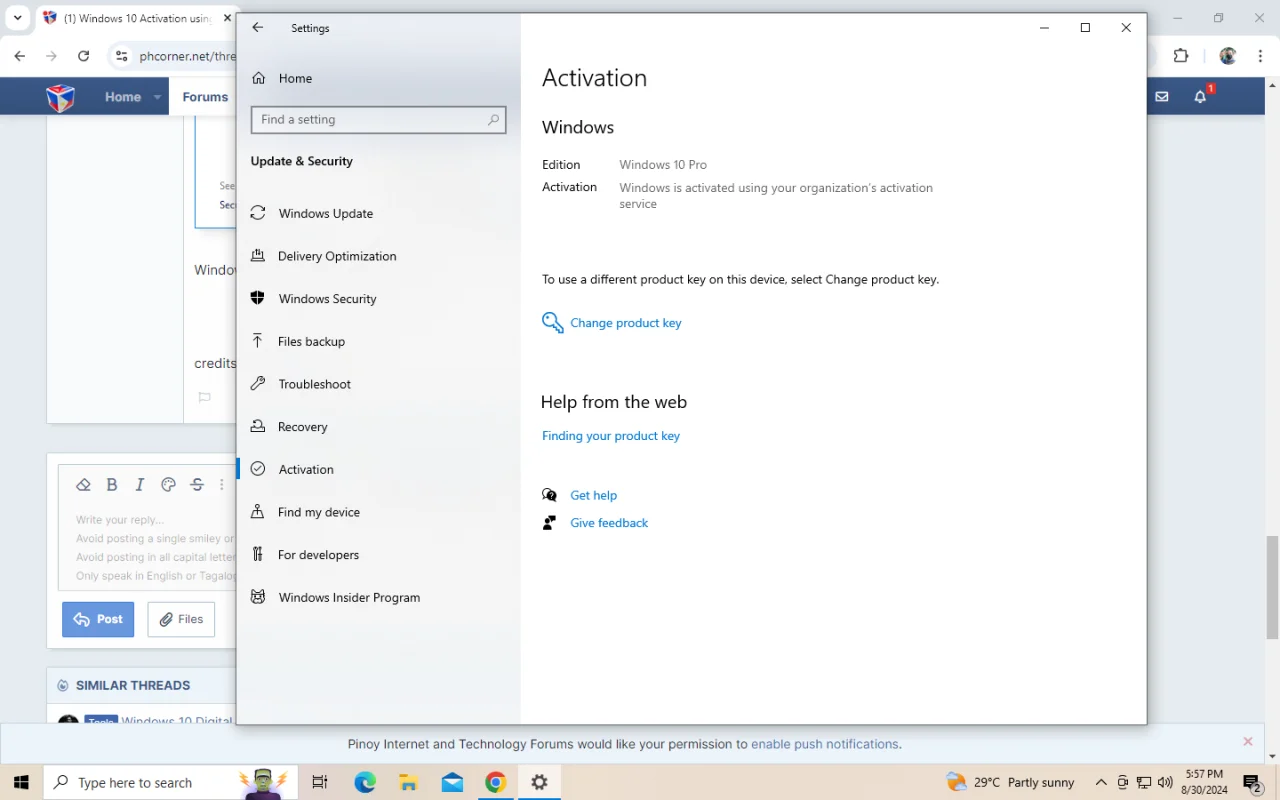
Task: Open the forum notifications bell icon
Action: pyautogui.click(x=1201, y=97)
